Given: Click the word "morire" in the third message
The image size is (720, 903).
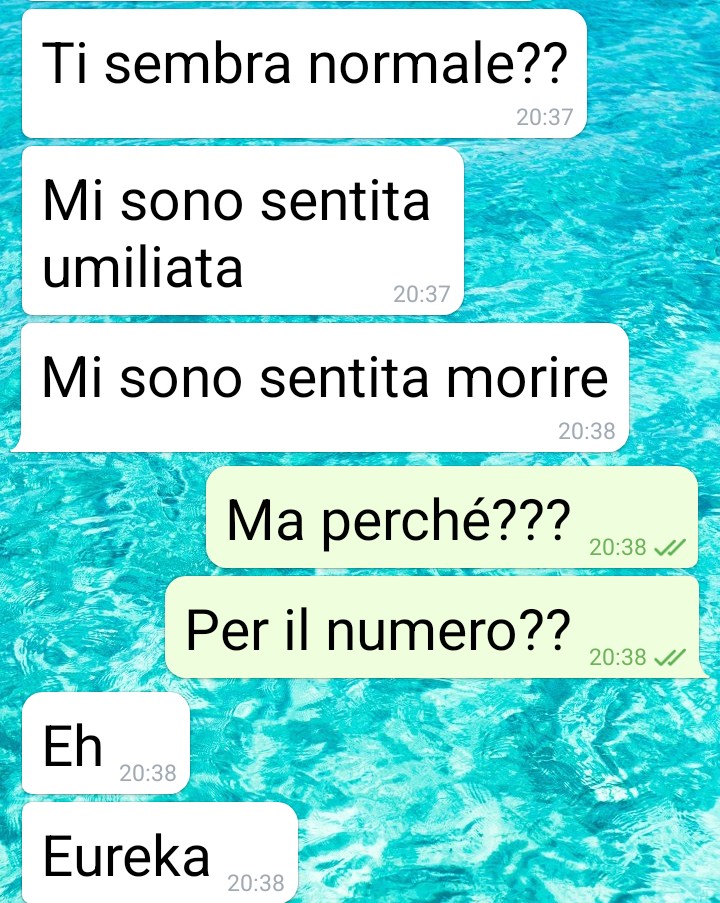Looking at the screenshot, I should 527,378.
